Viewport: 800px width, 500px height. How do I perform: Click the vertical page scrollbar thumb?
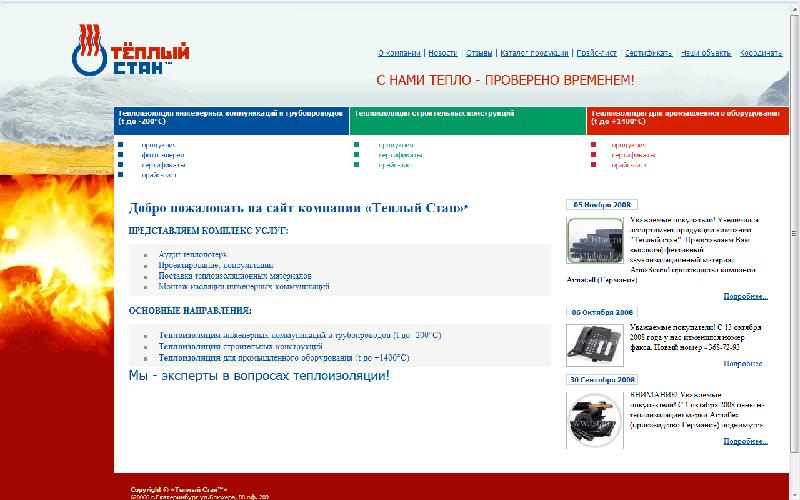[794, 234]
